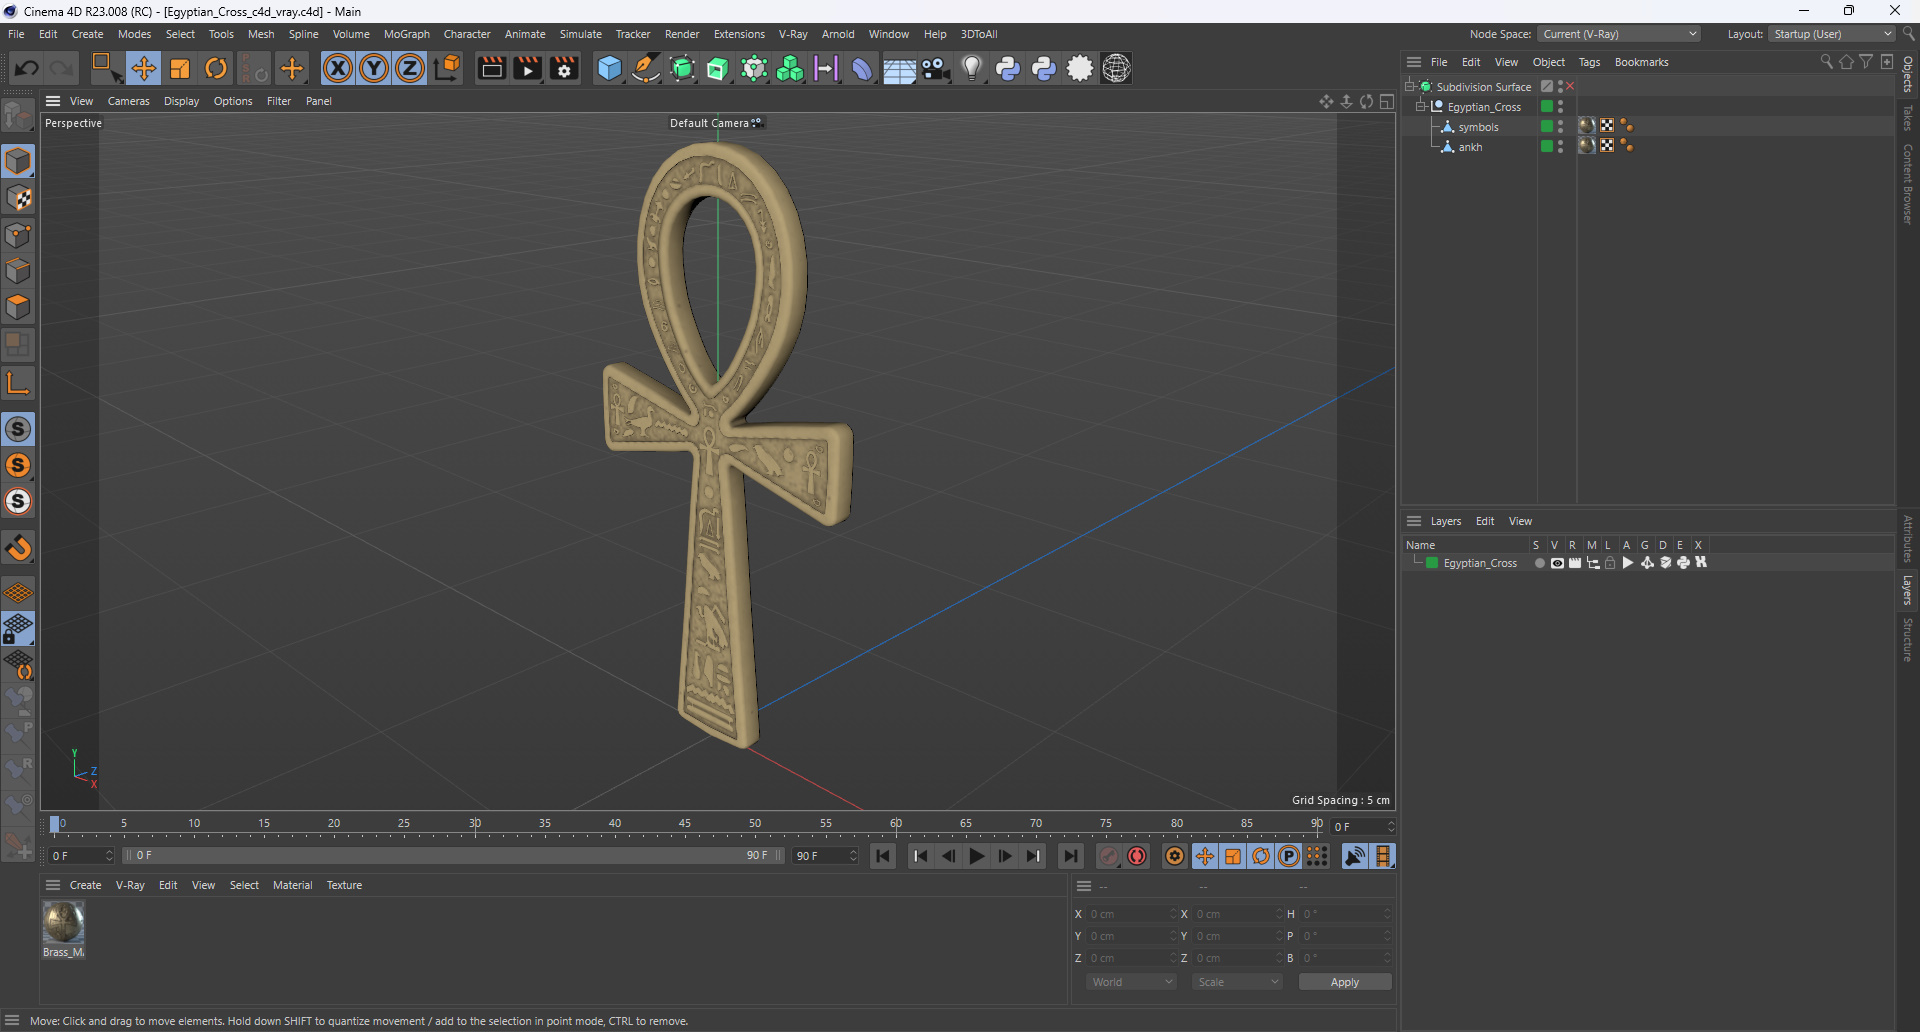Open Node Space dropdown
The width and height of the screenshot is (1920, 1032).
click(x=1619, y=34)
